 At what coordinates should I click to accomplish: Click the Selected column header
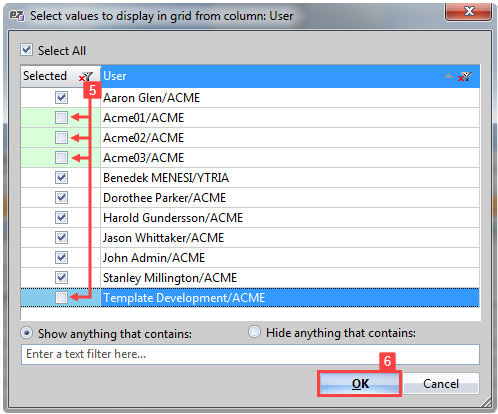pos(60,76)
